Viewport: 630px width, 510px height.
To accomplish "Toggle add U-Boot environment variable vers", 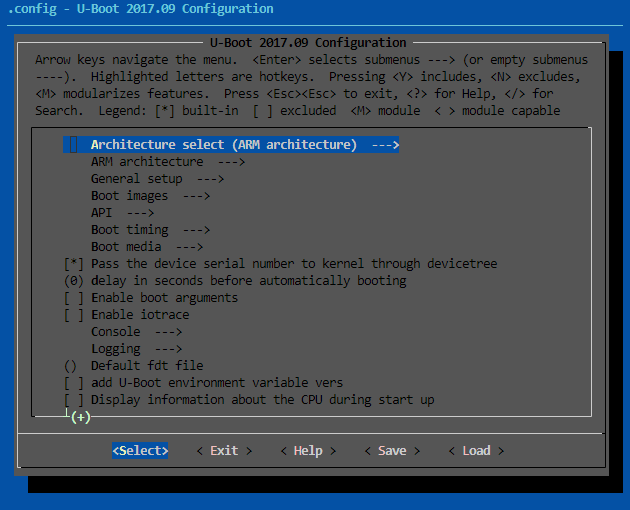I will (74, 383).
